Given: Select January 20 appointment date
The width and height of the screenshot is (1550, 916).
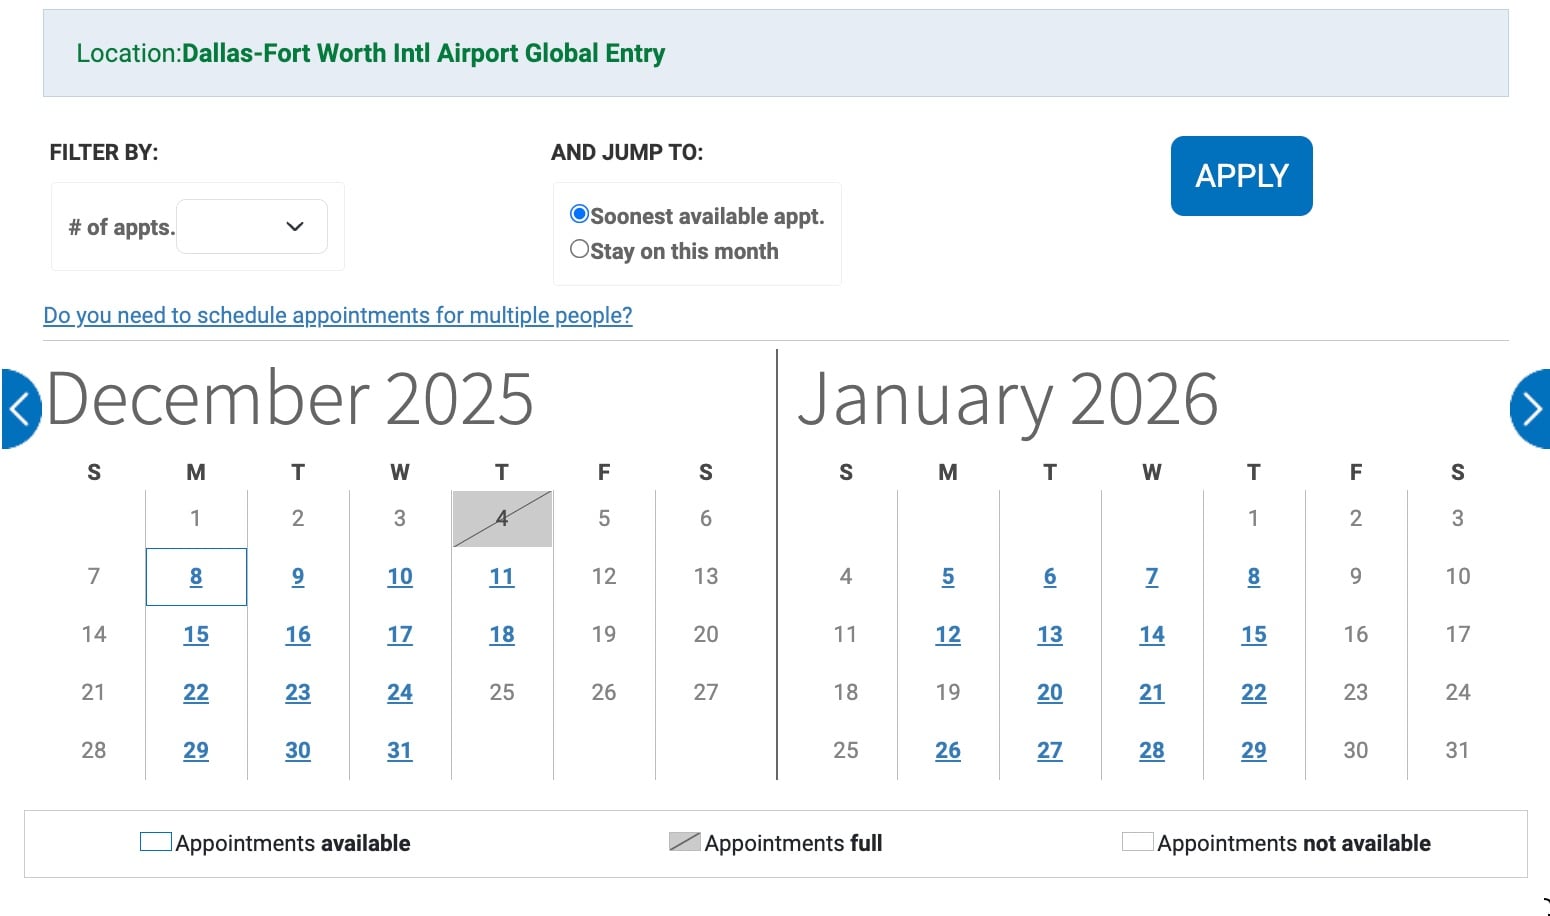Looking at the screenshot, I should [1049, 692].
